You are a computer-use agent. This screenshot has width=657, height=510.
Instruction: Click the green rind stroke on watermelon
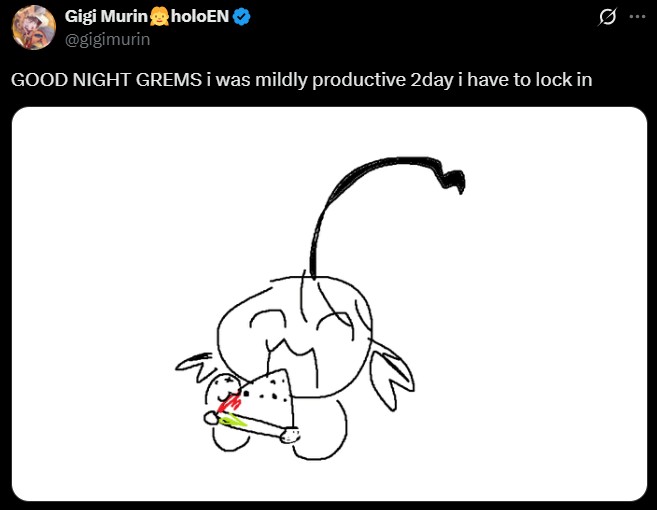(233, 420)
